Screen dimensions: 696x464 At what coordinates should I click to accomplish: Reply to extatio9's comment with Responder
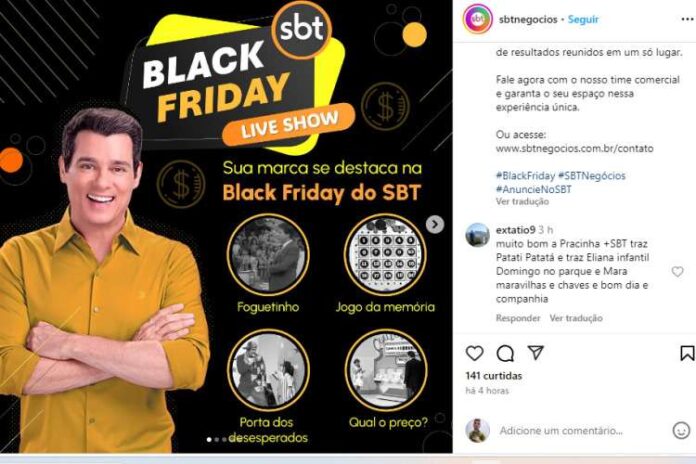(x=518, y=318)
